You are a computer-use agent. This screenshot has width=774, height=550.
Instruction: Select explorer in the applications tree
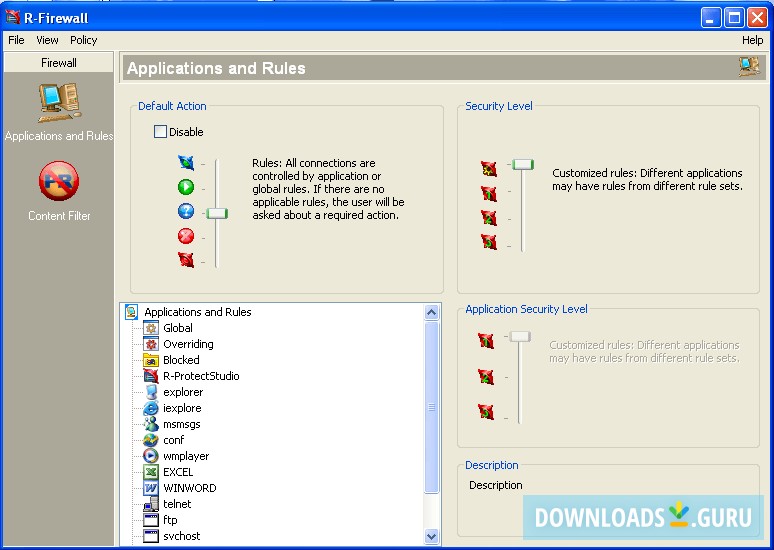[x=183, y=392]
